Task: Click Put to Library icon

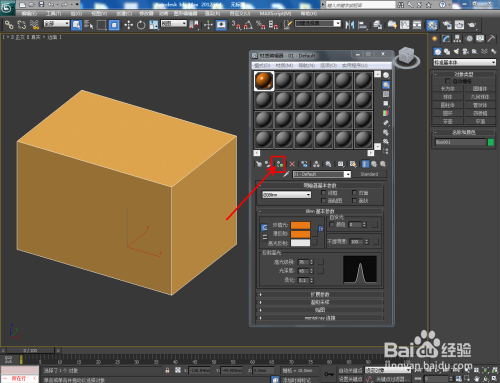Action: pos(328,164)
